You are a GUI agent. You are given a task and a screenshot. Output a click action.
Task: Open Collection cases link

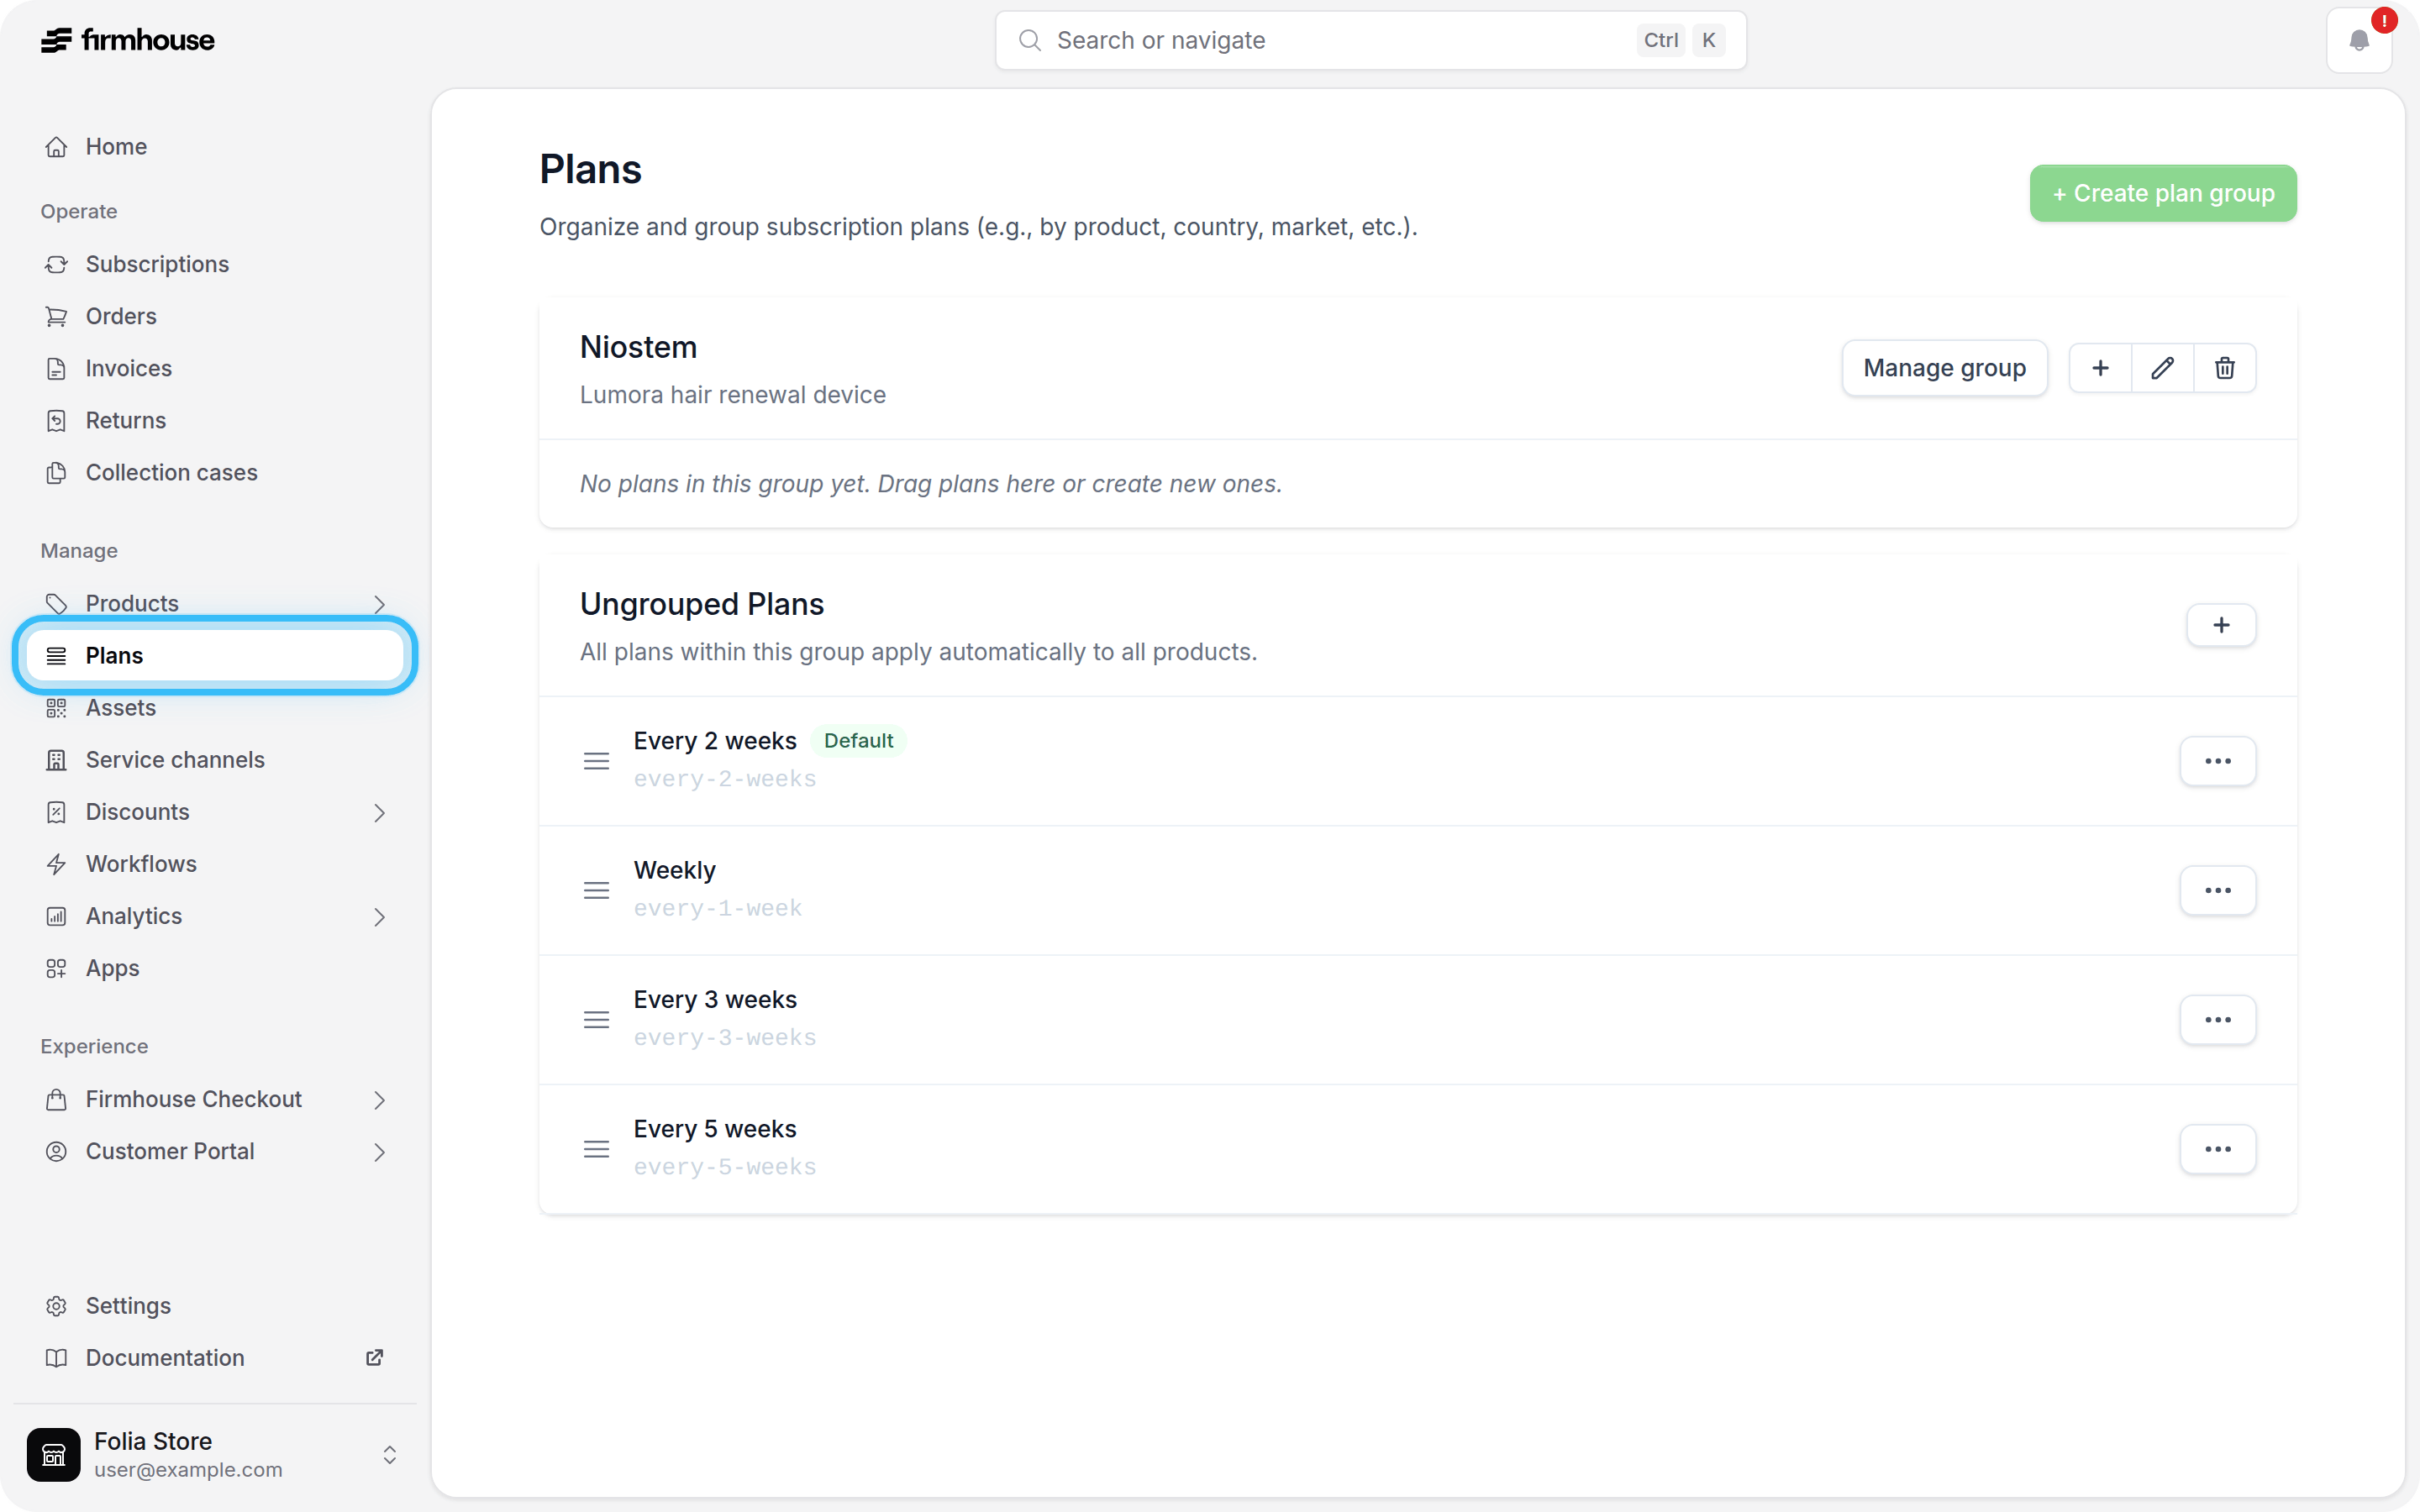click(x=215, y=472)
